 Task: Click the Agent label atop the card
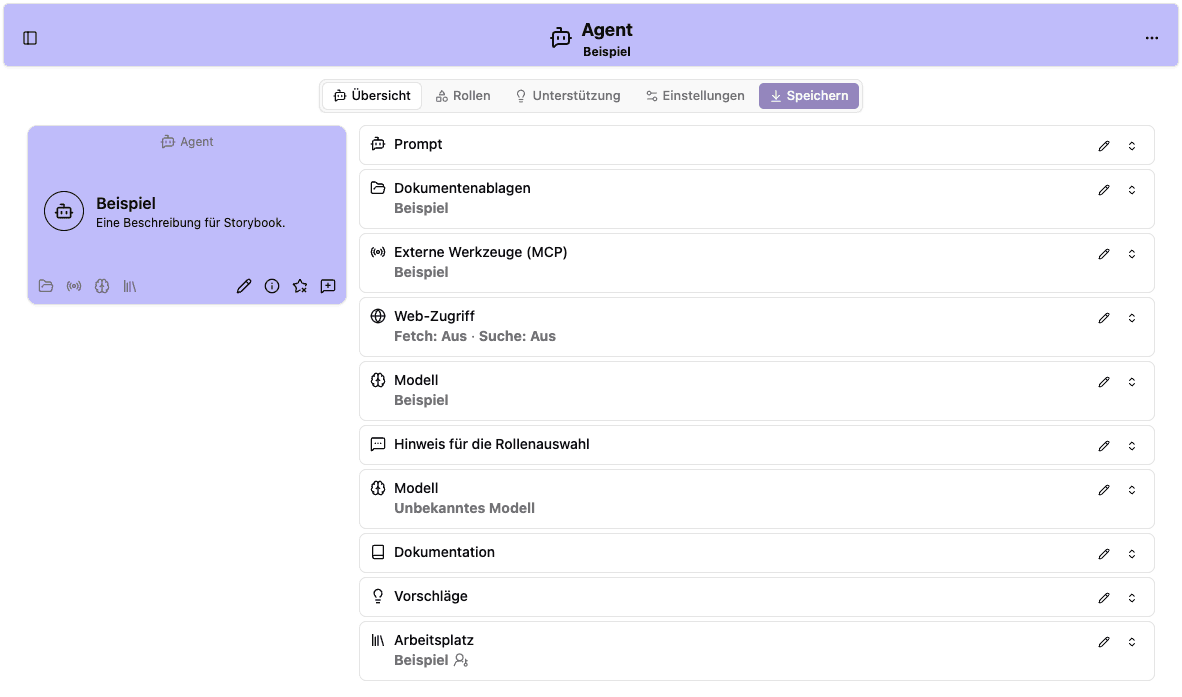click(187, 142)
